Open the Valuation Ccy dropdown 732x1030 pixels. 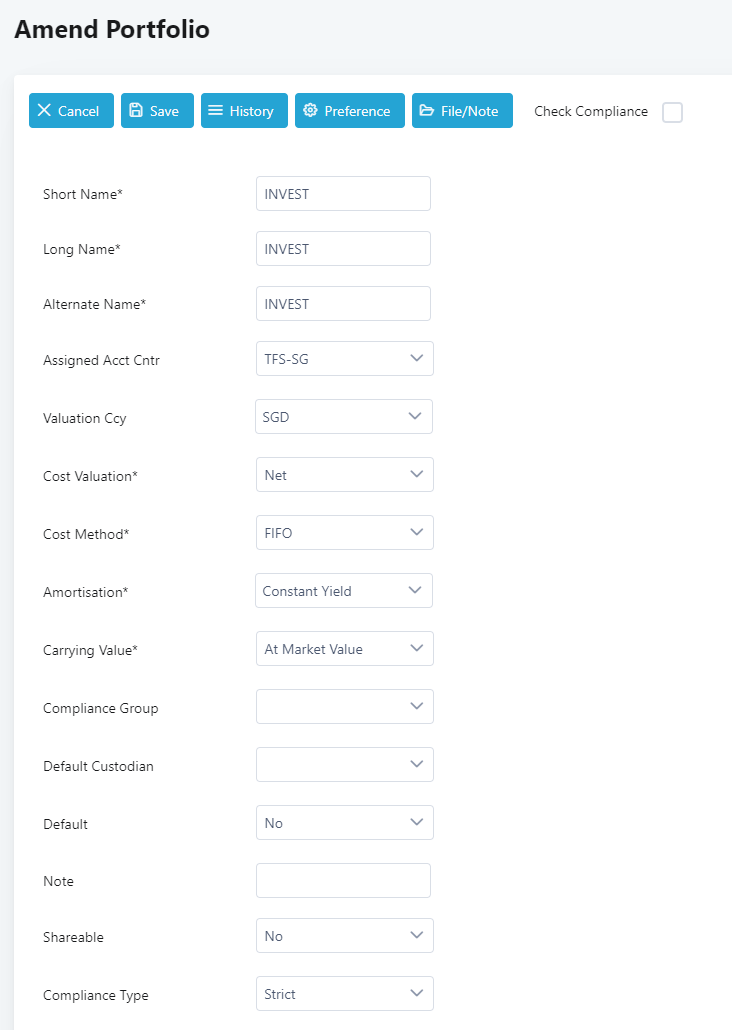[344, 417]
